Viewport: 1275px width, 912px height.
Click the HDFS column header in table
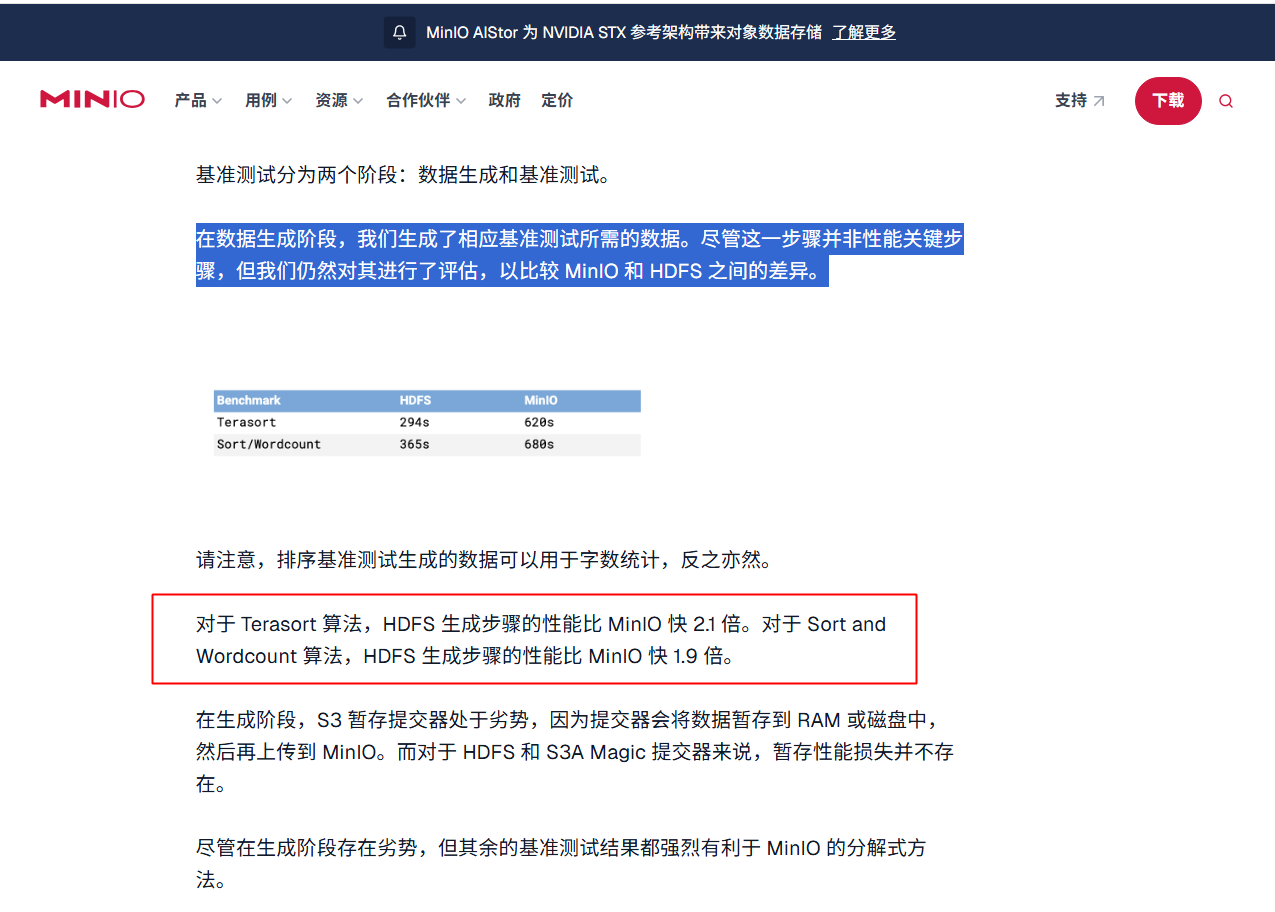tap(415, 400)
